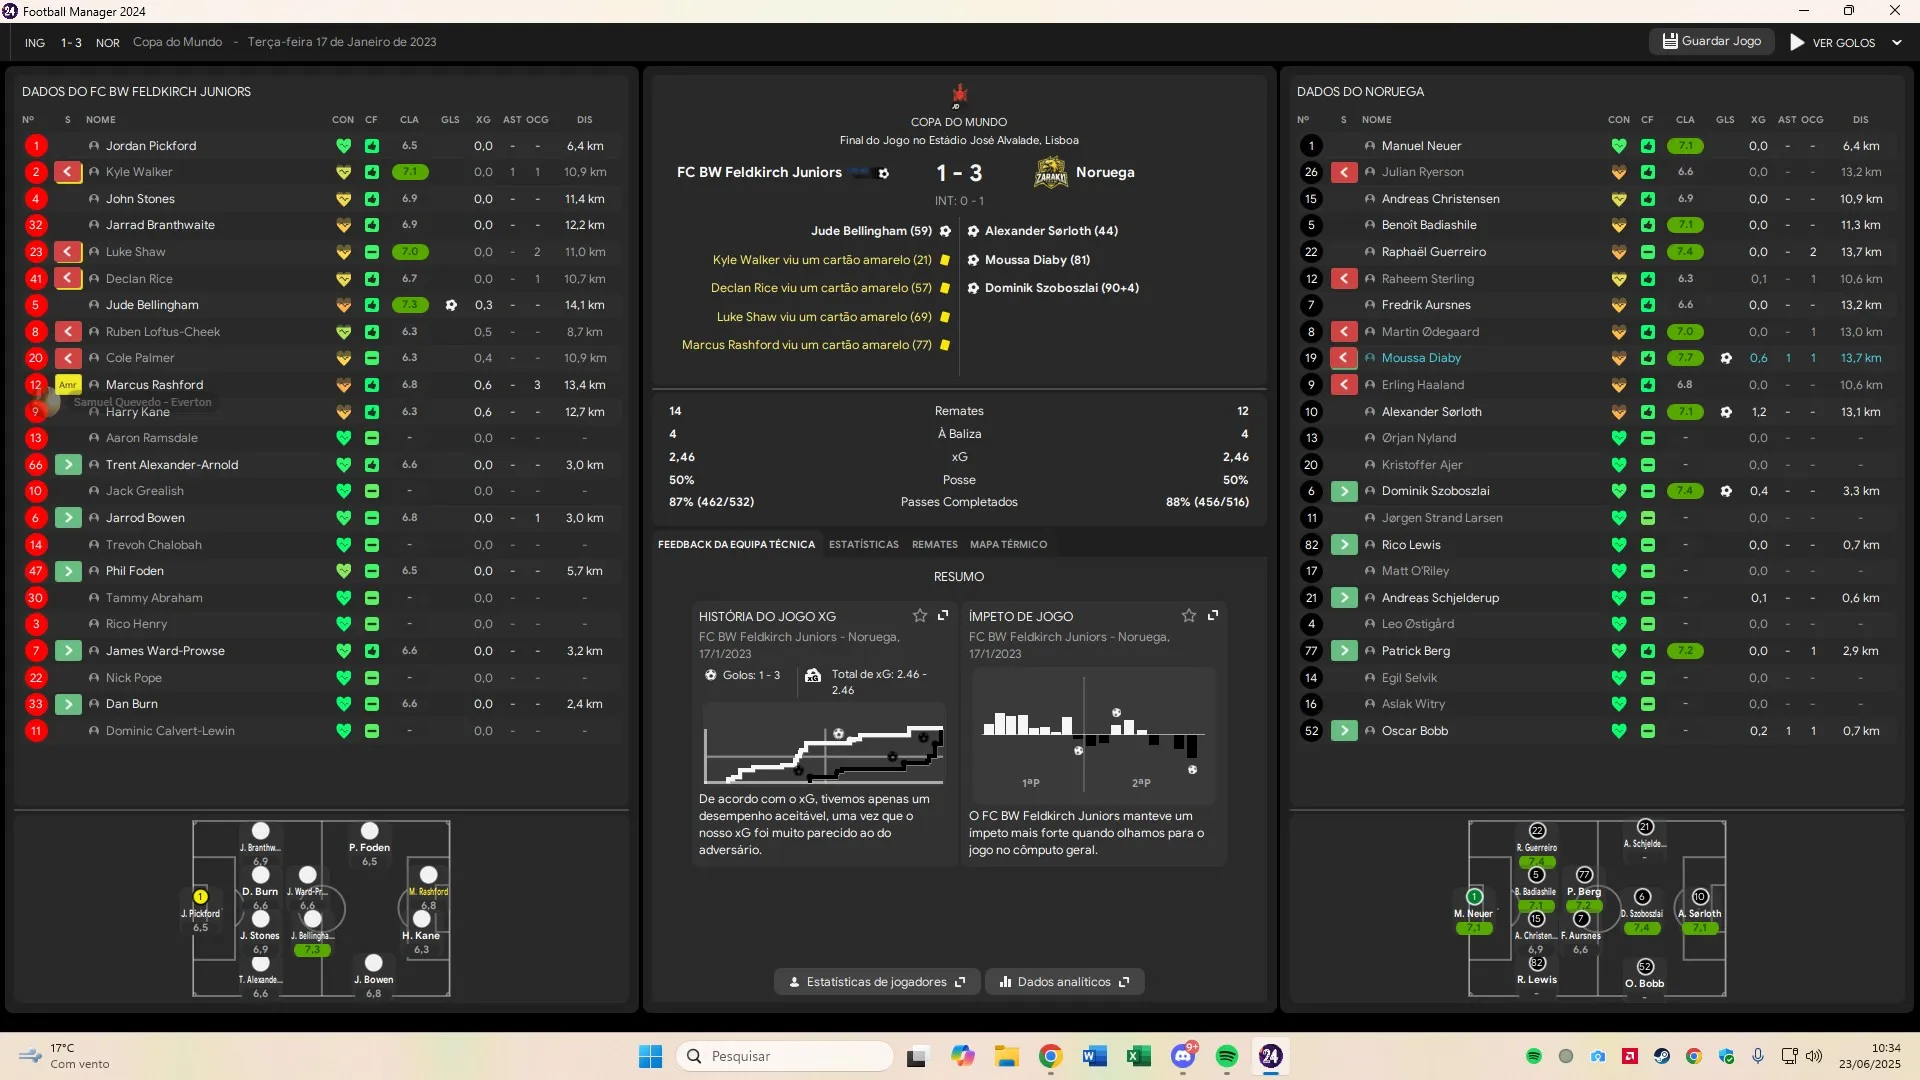Open Moussa Diaby's player profile
The width and height of the screenshot is (1920, 1080).
(1421, 358)
